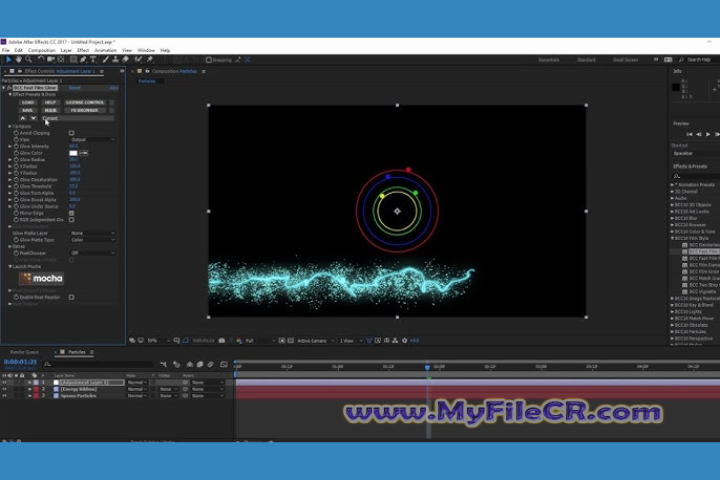This screenshot has height=480, width=720.
Task: Open the Glow Matte Layer dropdown
Action: tap(92, 233)
